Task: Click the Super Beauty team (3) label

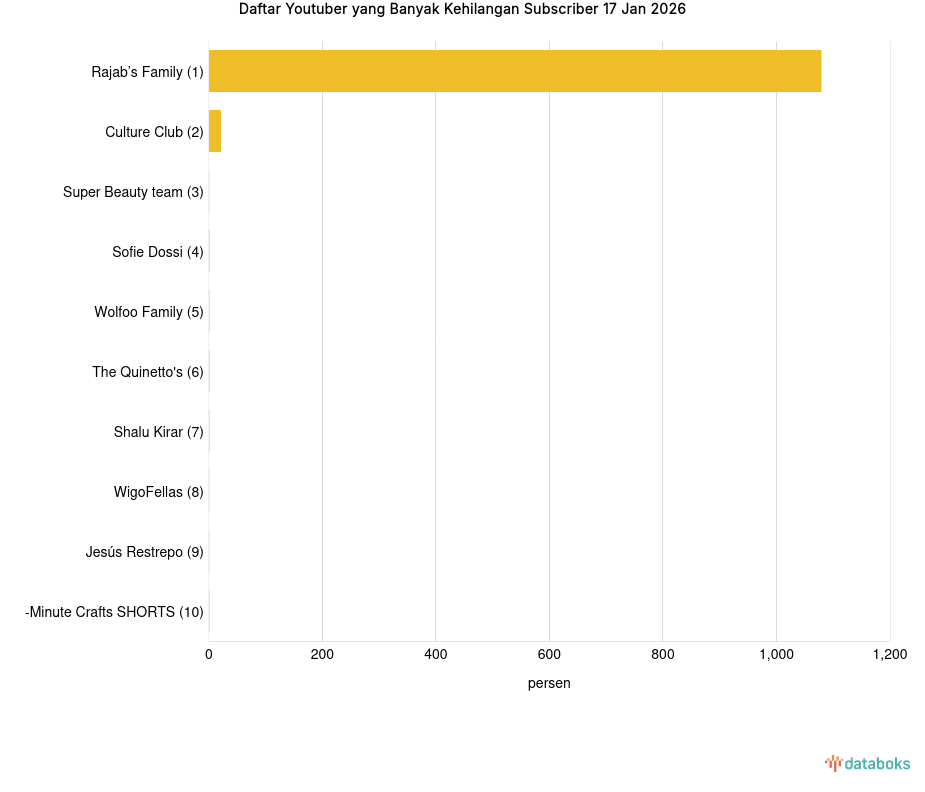Action: [133, 192]
